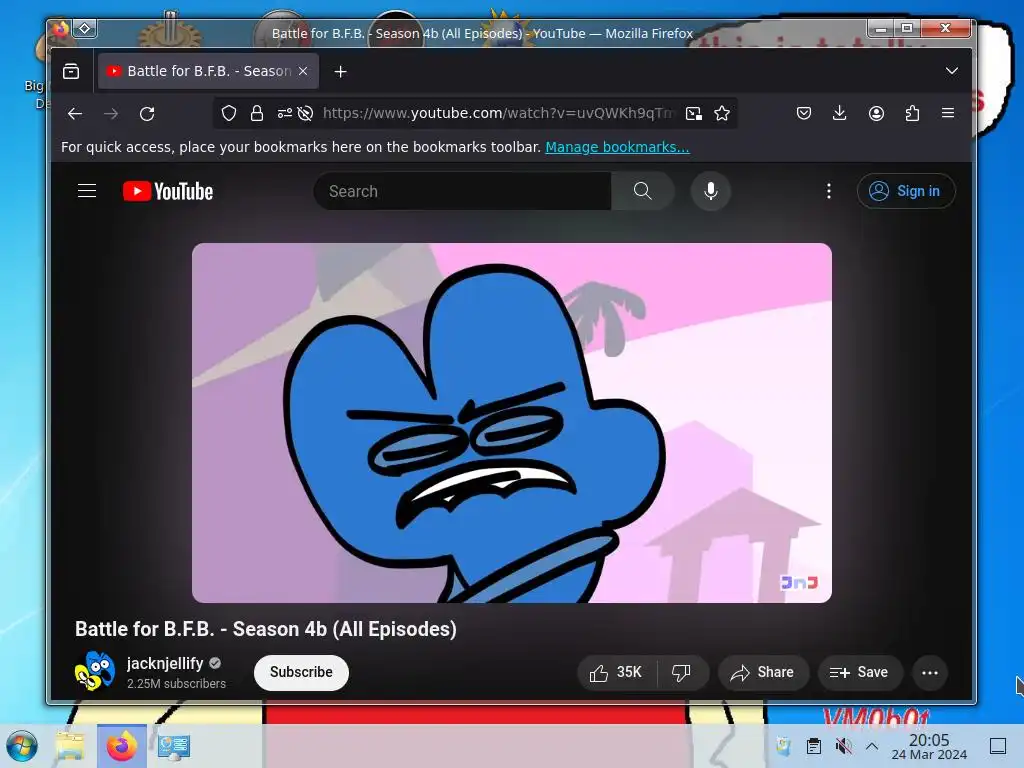Image resolution: width=1024 pixels, height=768 pixels.
Task: Click the Sign in button
Action: click(906, 191)
